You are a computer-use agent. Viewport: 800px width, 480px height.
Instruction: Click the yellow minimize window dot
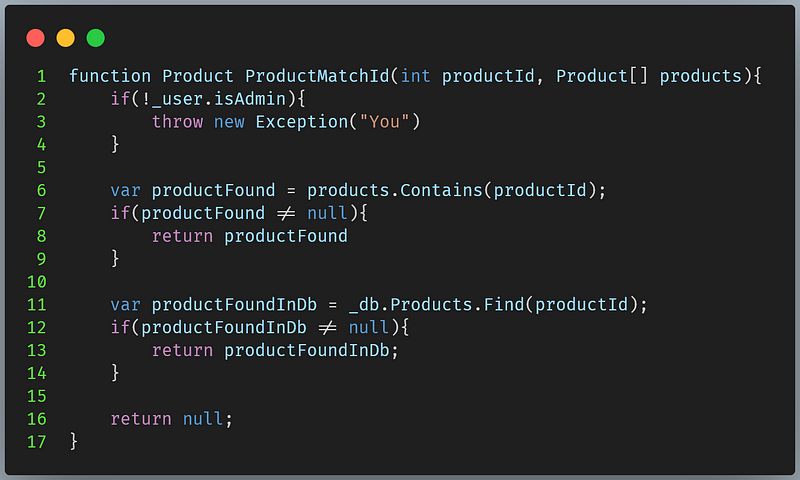click(65, 38)
